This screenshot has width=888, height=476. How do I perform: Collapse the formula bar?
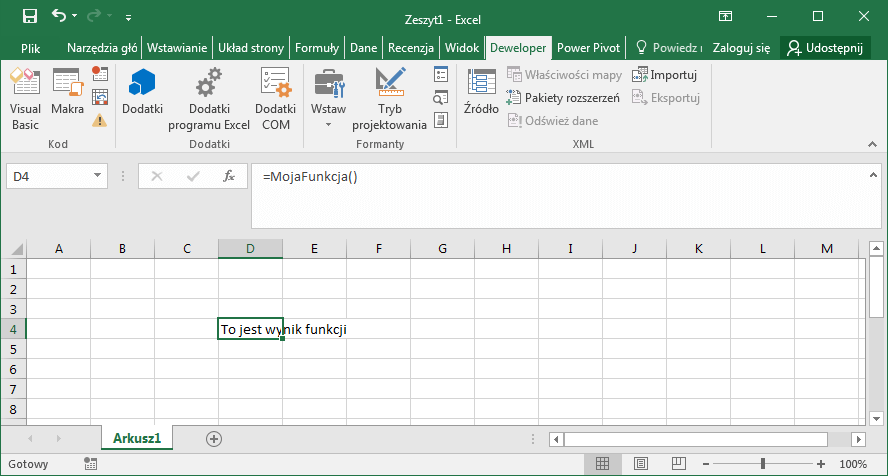pos(873,175)
